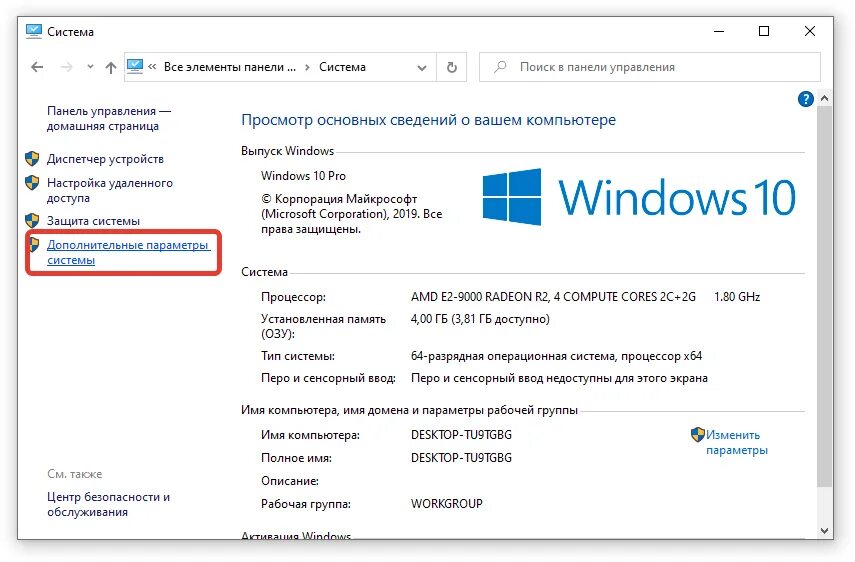855x562 pixels.
Task: Close the Система window
Action: pyautogui.click(x=810, y=32)
